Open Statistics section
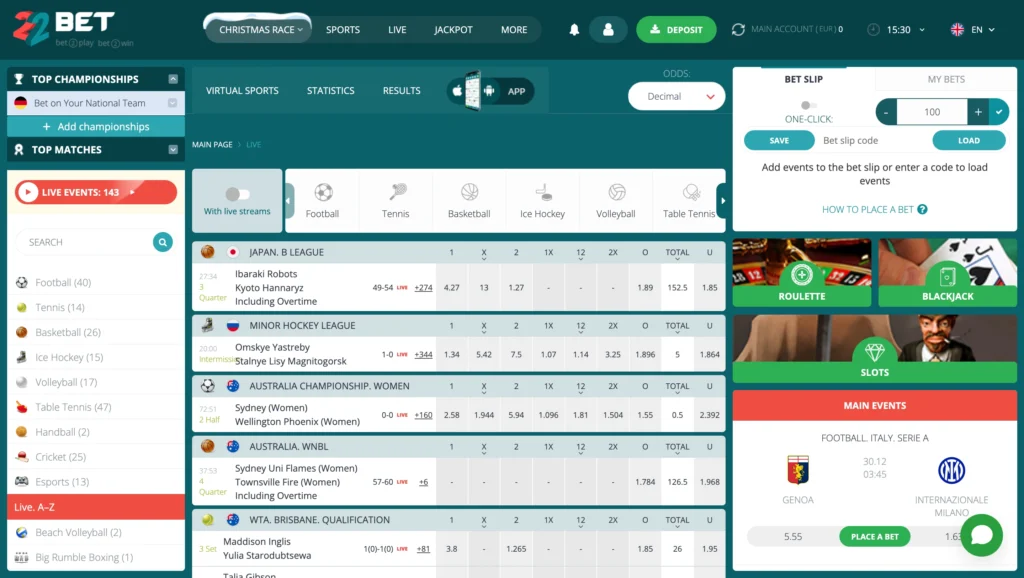The image size is (1024, 578). point(330,91)
